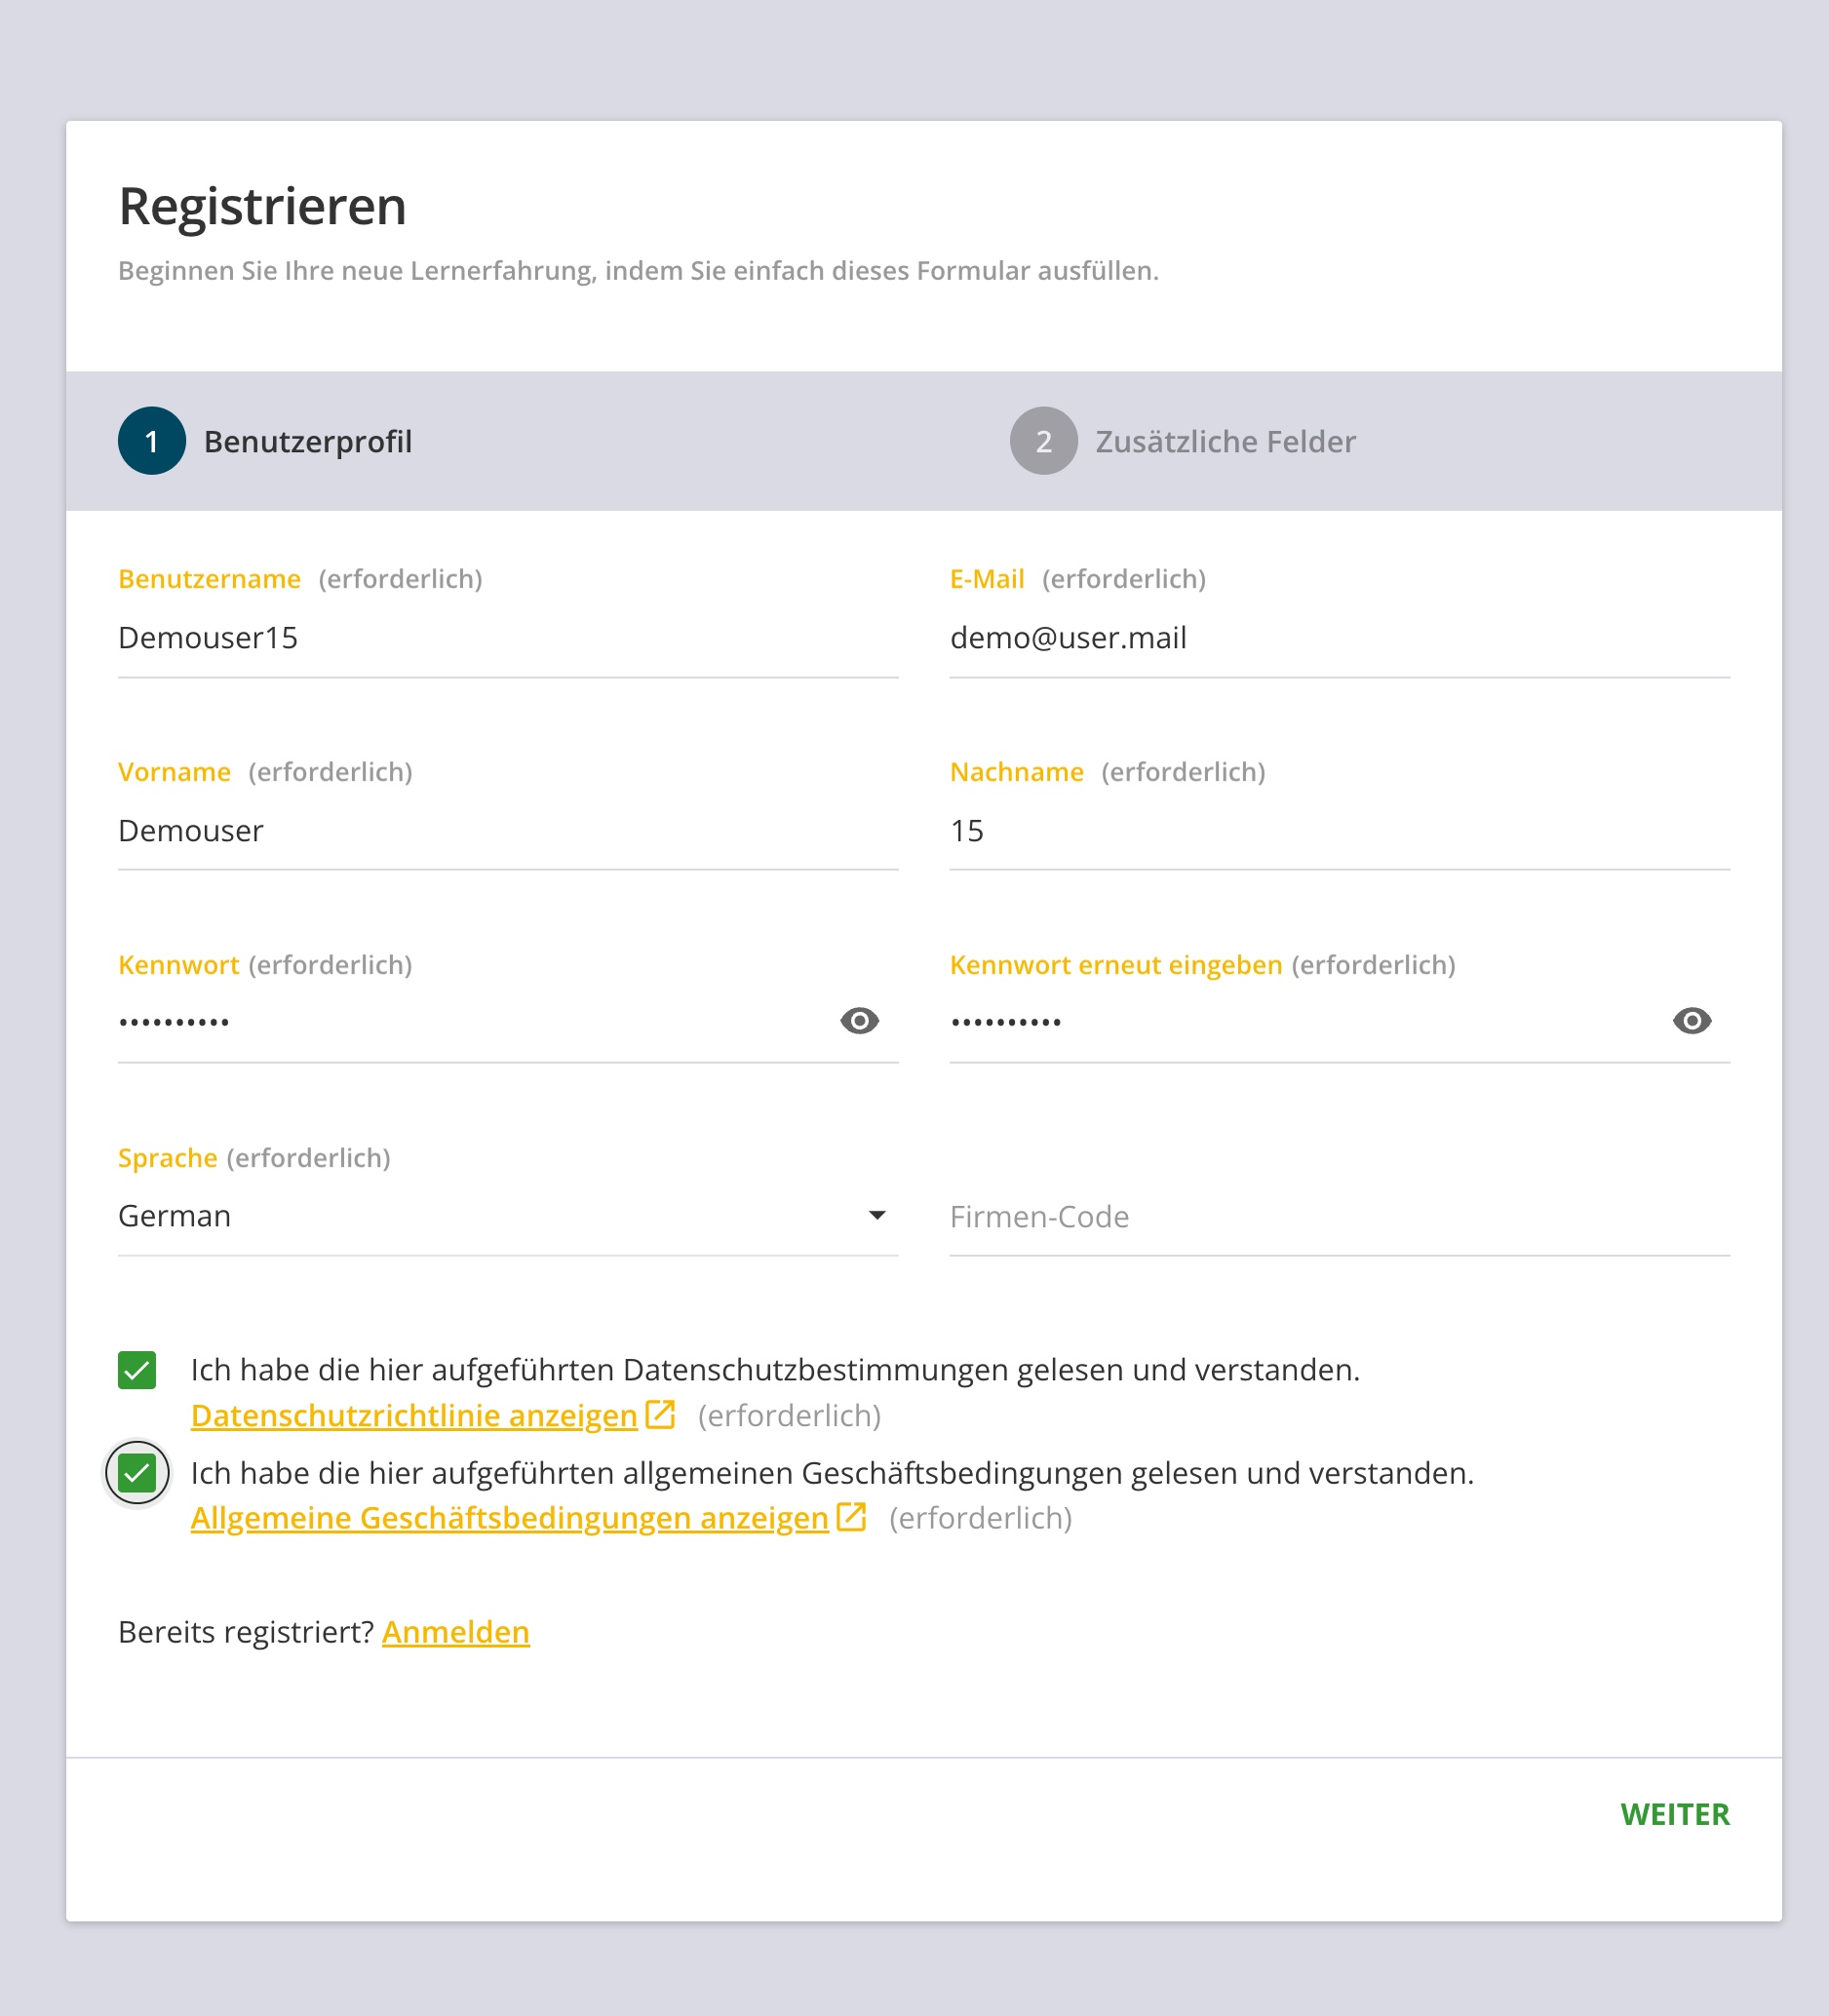Show password in Kennwort field

[x=859, y=1021]
